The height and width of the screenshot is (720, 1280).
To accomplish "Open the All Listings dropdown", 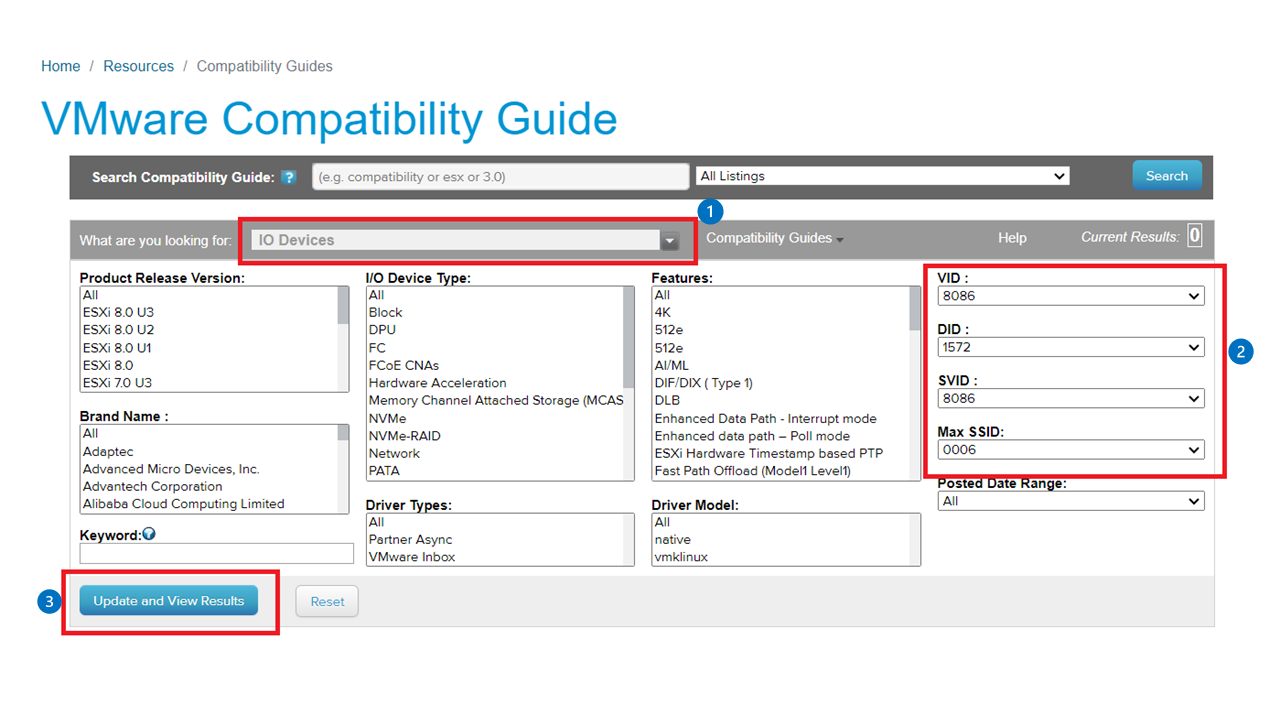I will pyautogui.click(x=1059, y=175).
